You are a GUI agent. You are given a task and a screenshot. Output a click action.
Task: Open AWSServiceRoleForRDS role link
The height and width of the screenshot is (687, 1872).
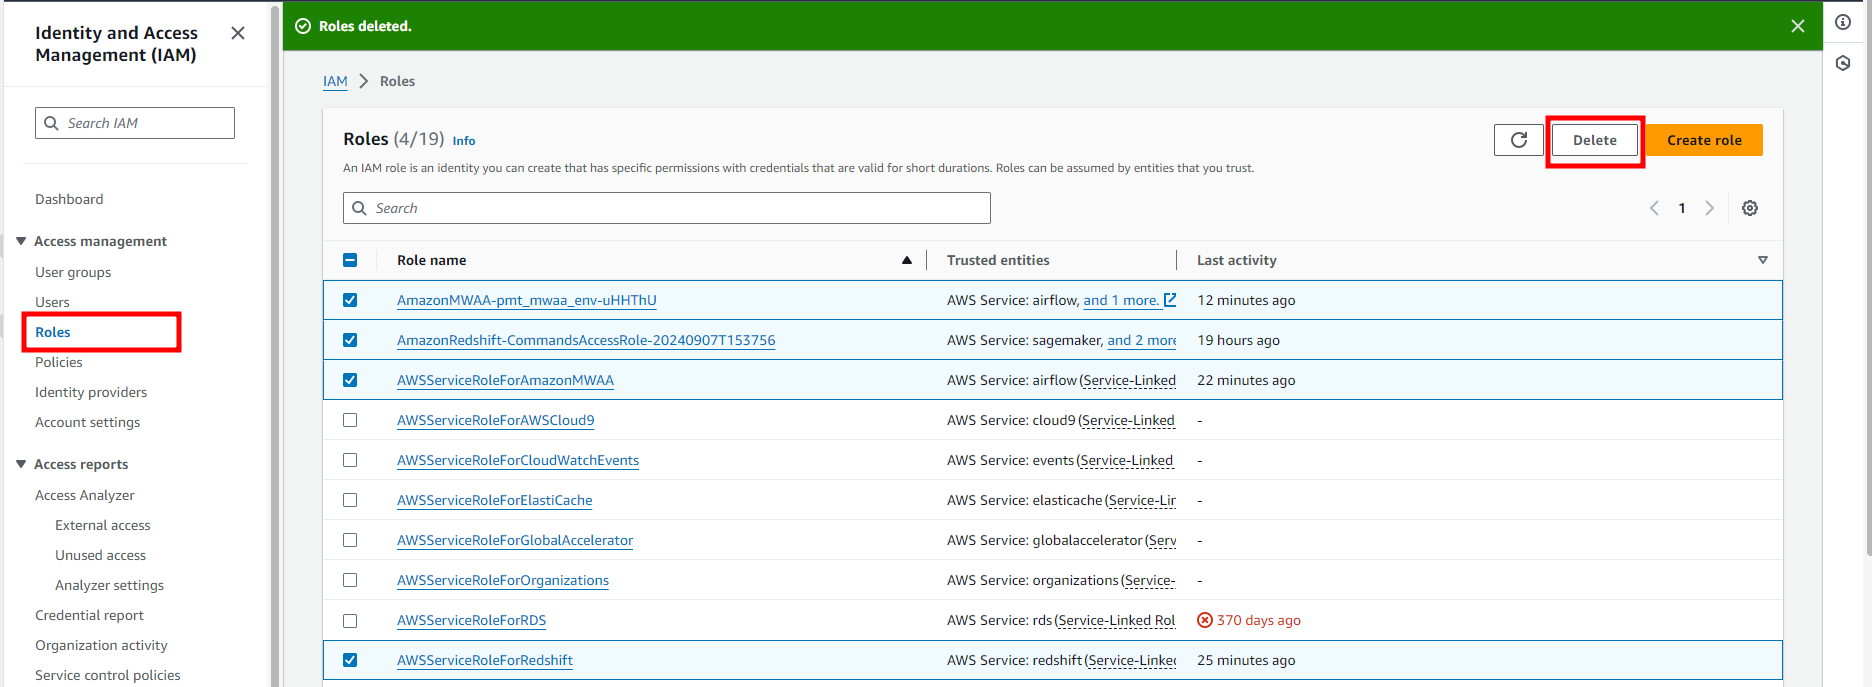[472, 620]
